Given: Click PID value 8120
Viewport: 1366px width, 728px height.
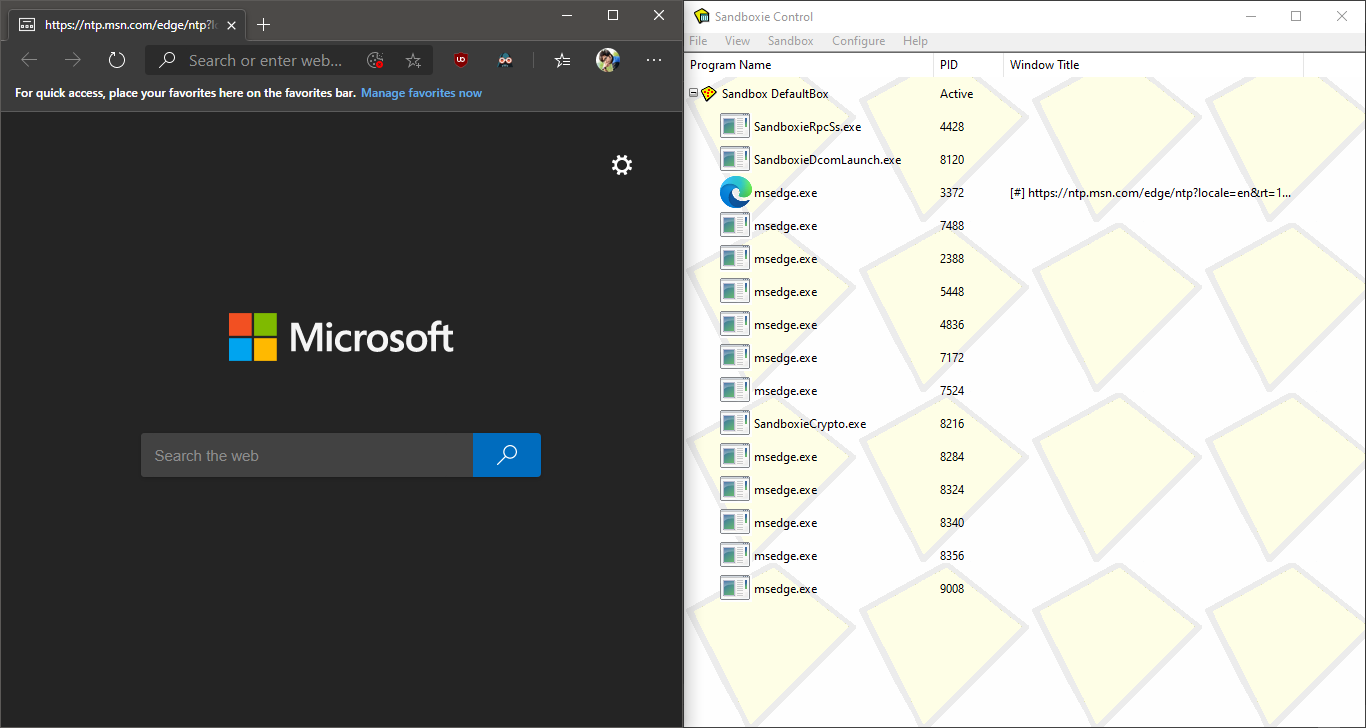Looking at the screenshot, I should point(952,160).
